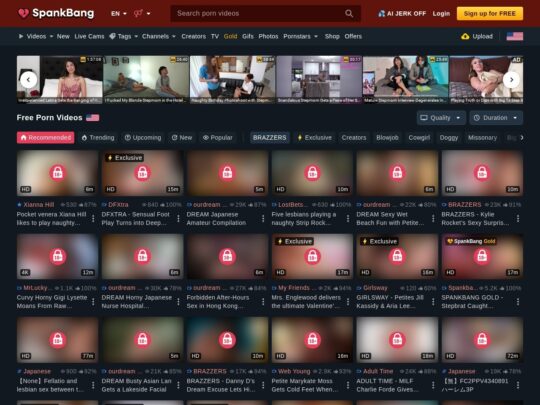The height and width of the screenshot is (405, 540).
Task: Expand the Channels menu
Action: pos(159,36)
